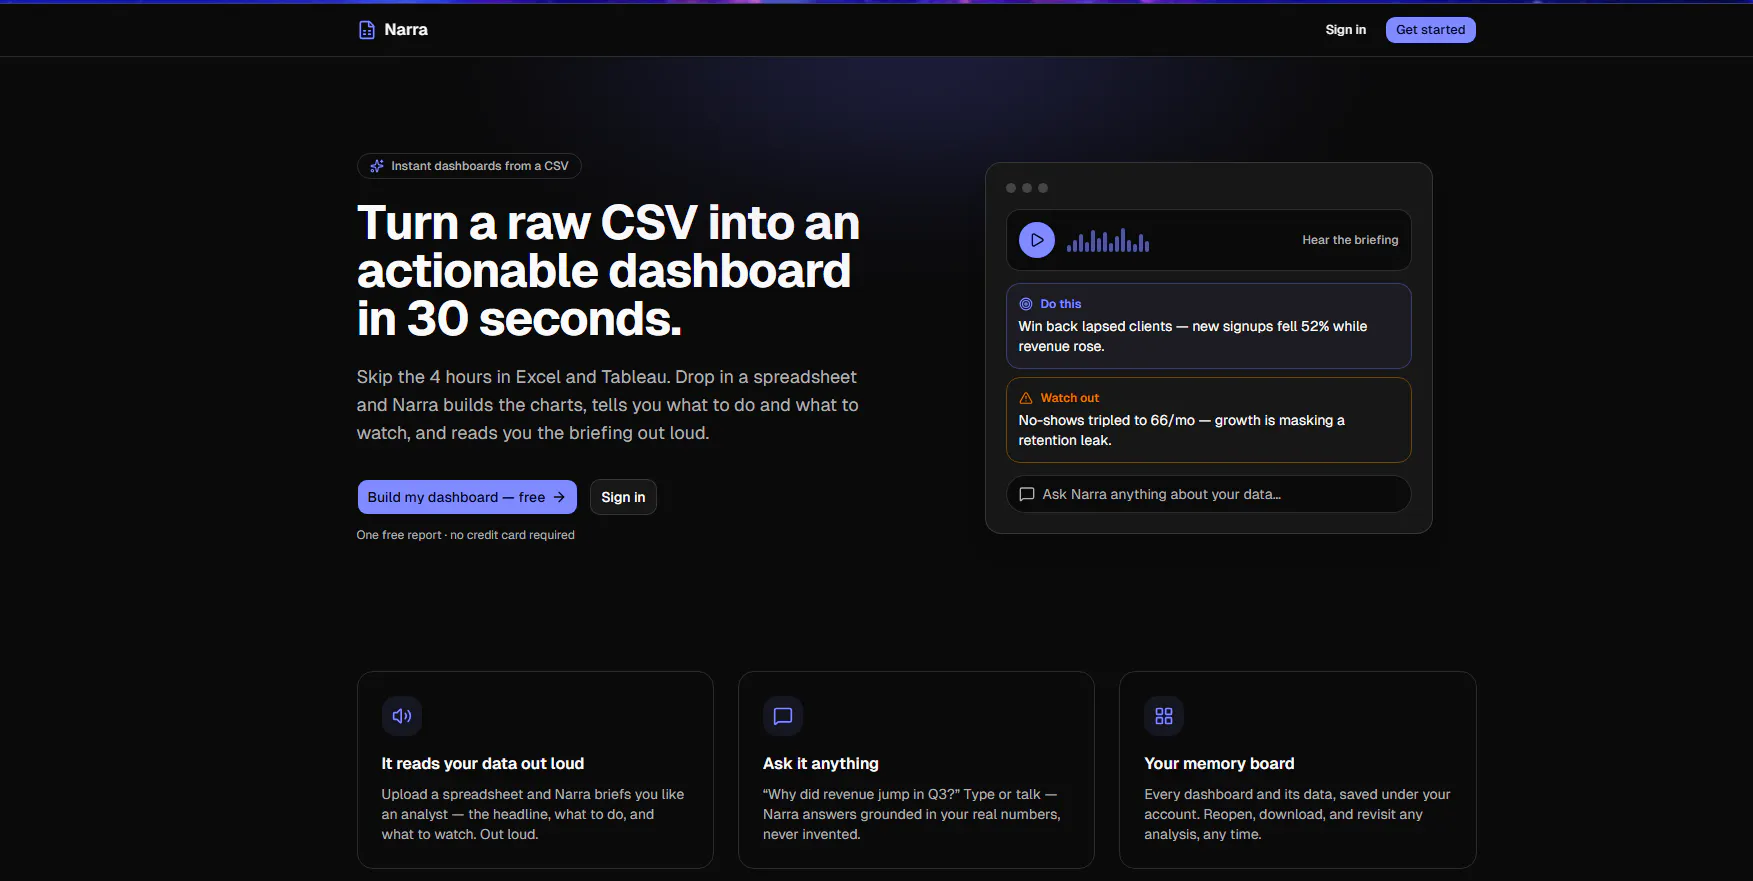Click the 'Ask it anything' heading

(x=821, y=764)
